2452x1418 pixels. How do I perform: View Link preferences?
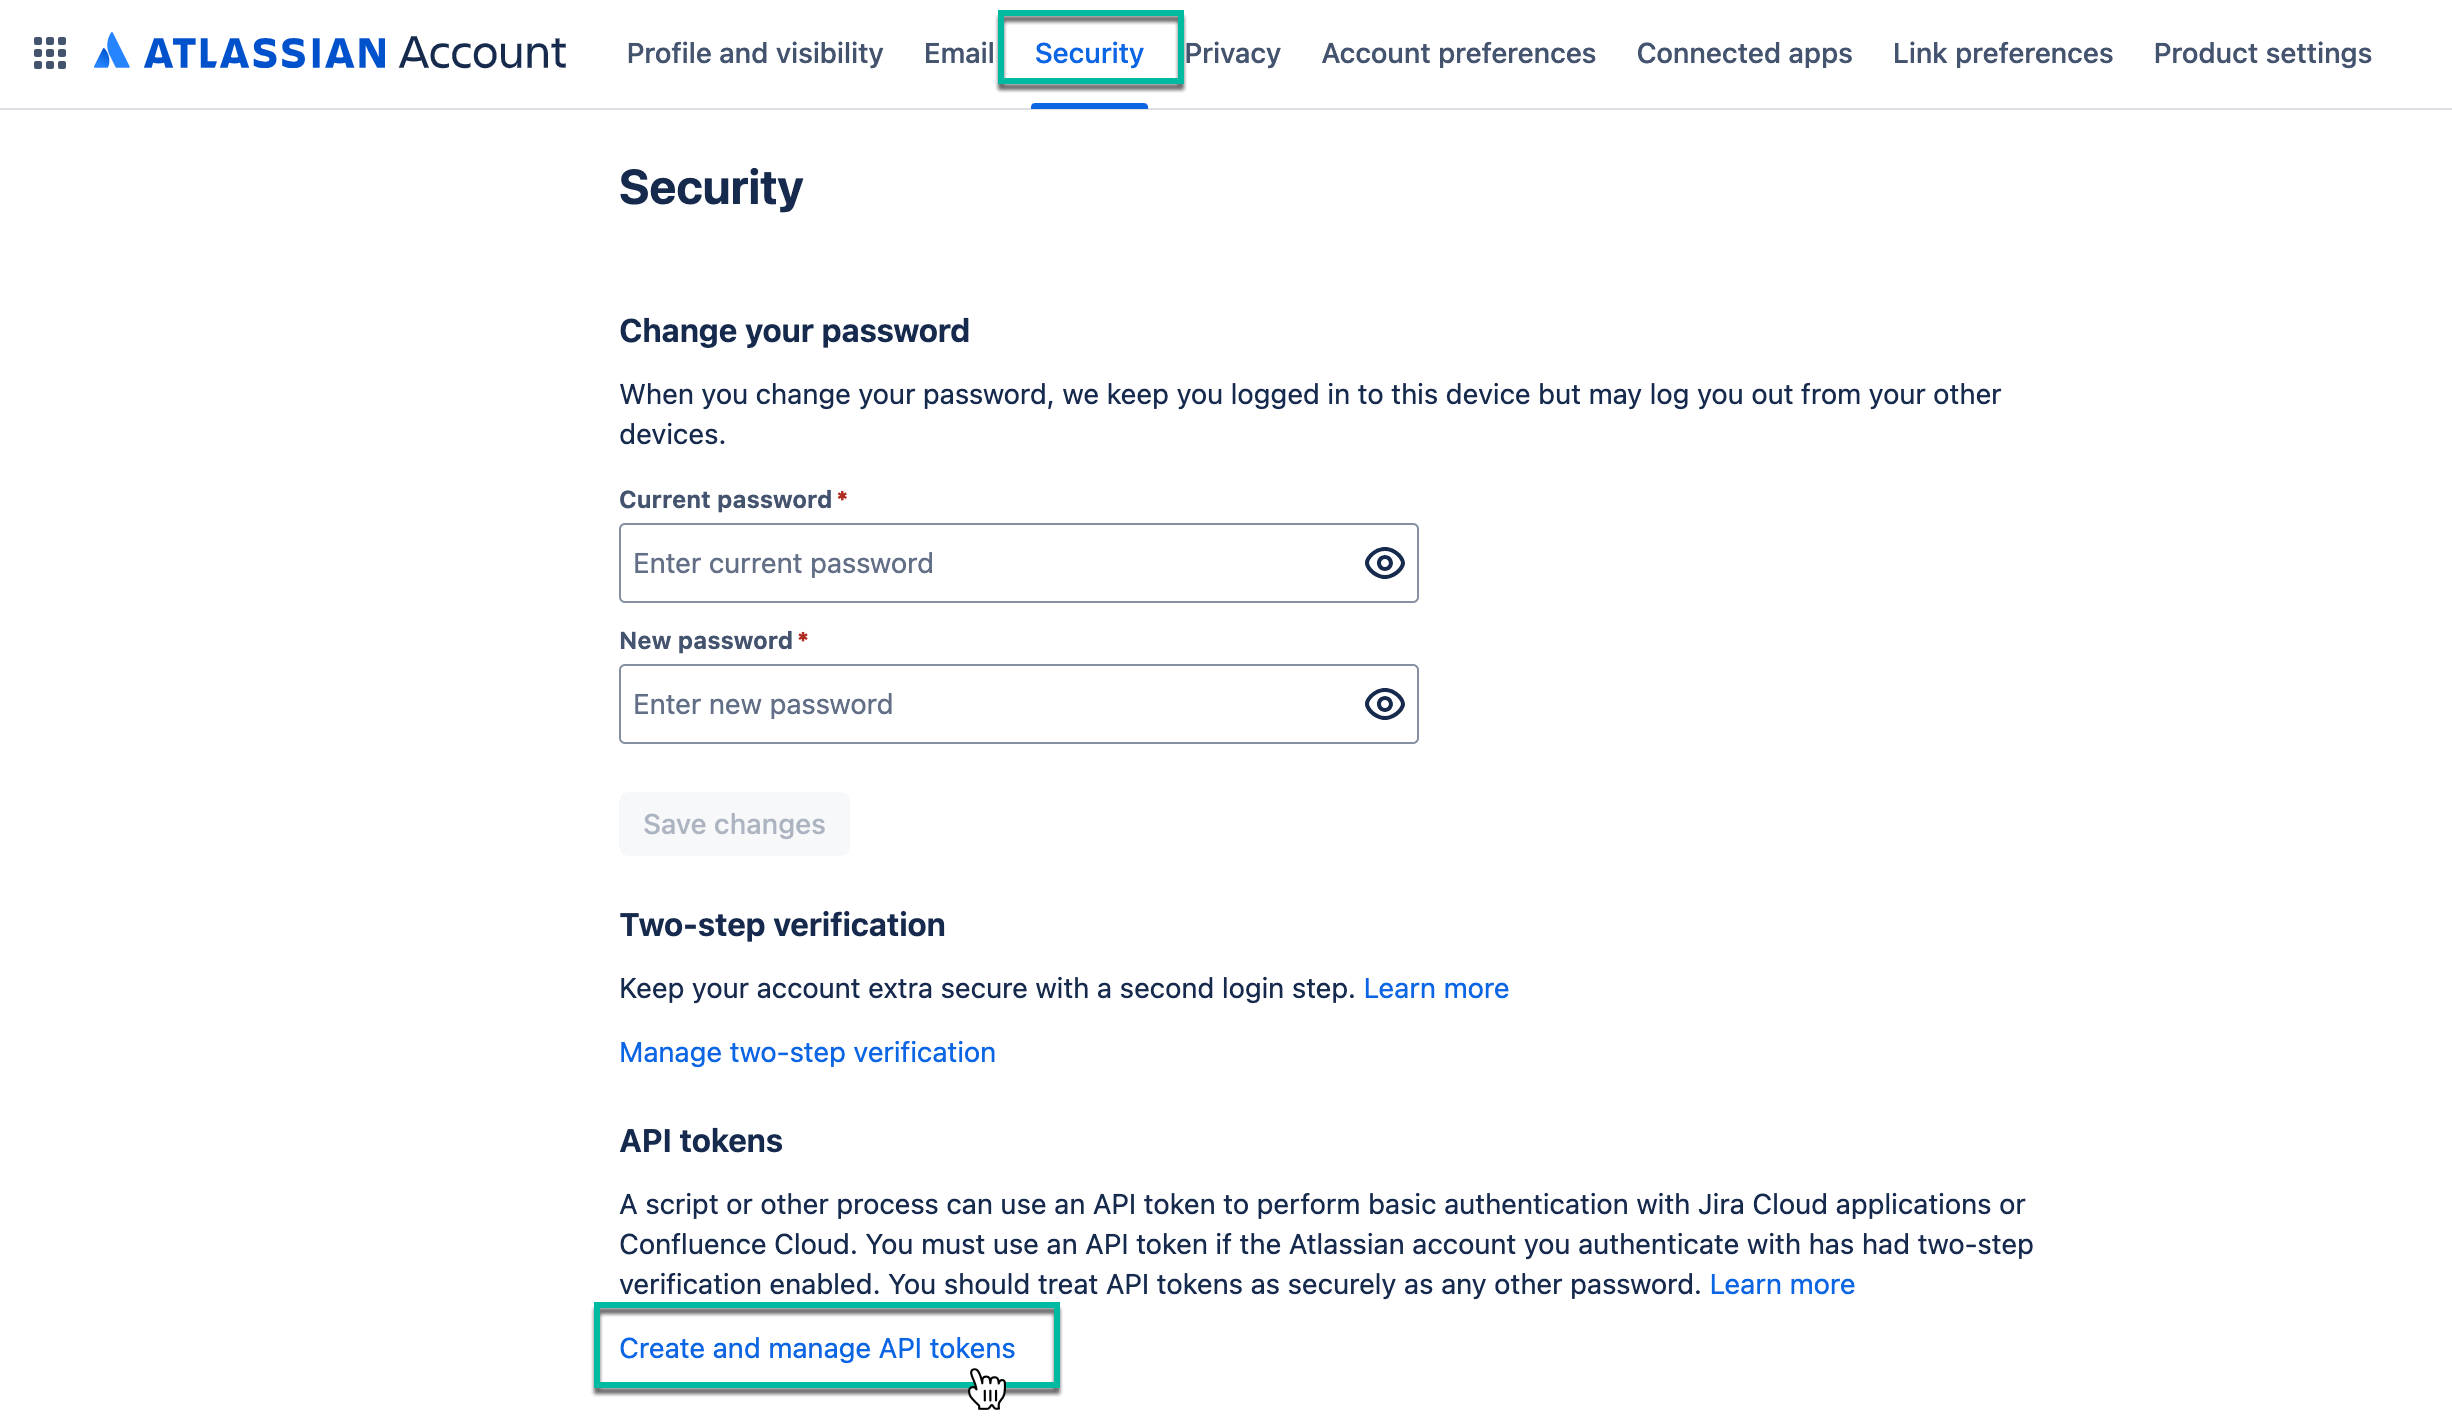pos(2002,54)
